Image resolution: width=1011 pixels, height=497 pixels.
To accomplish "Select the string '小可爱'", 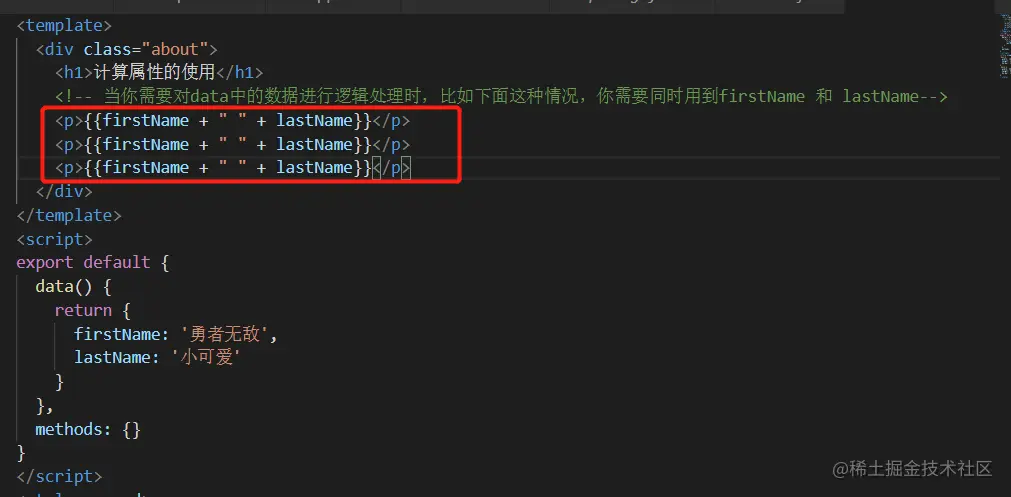I will tap(207, 358).
